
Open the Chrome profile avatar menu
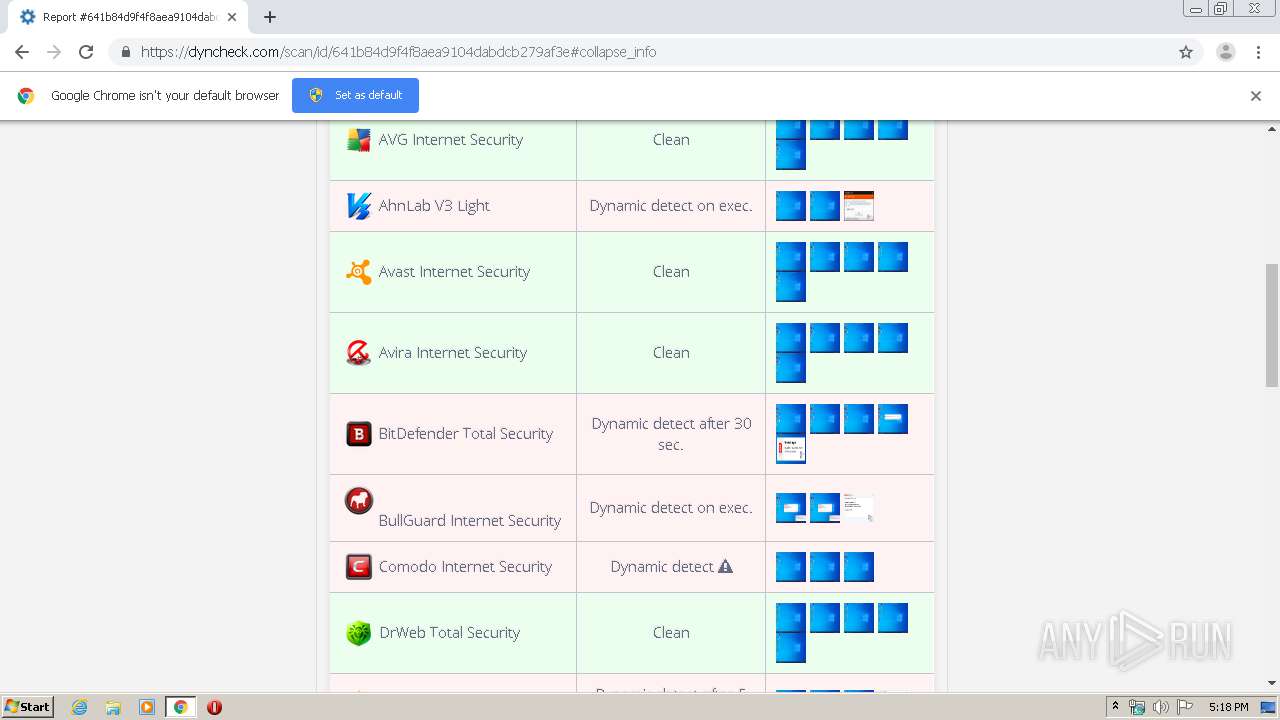(x=1225, y=52)
